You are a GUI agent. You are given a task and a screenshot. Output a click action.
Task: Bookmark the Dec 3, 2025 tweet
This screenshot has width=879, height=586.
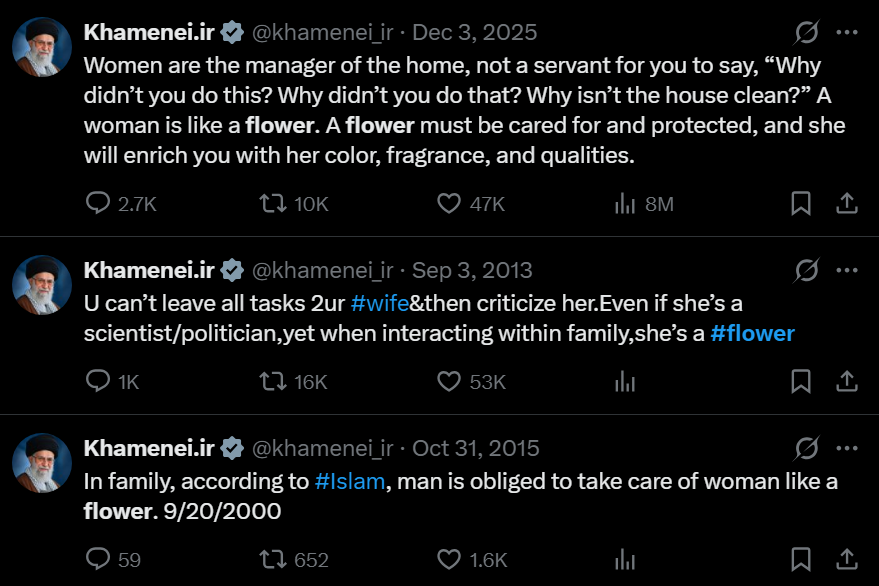coord(801,204)
